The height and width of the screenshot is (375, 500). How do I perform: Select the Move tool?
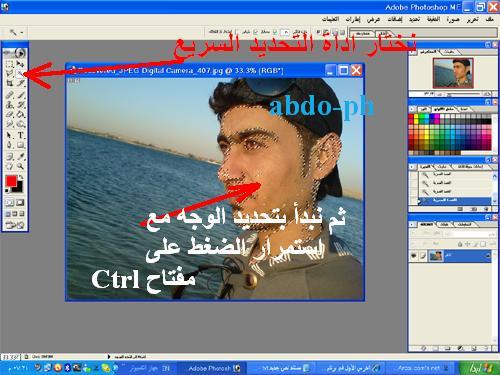(20, 63)
